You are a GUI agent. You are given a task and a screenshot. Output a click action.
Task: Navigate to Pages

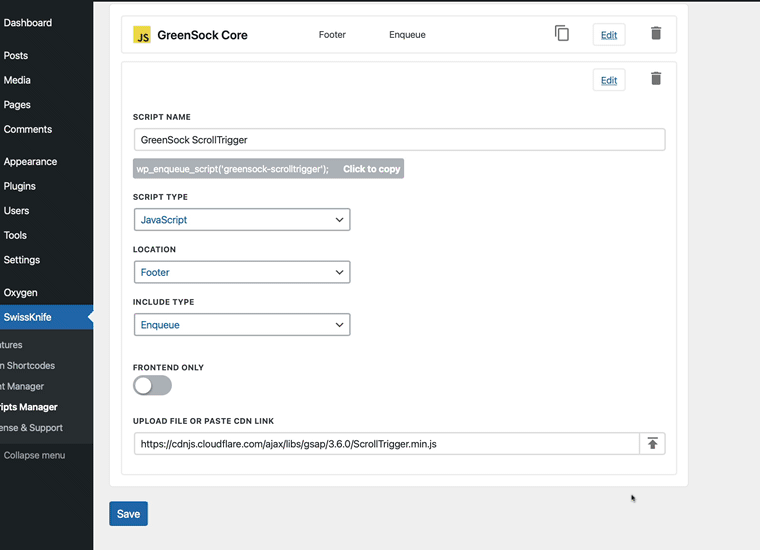pyautogui.click(x=17, y=105)
